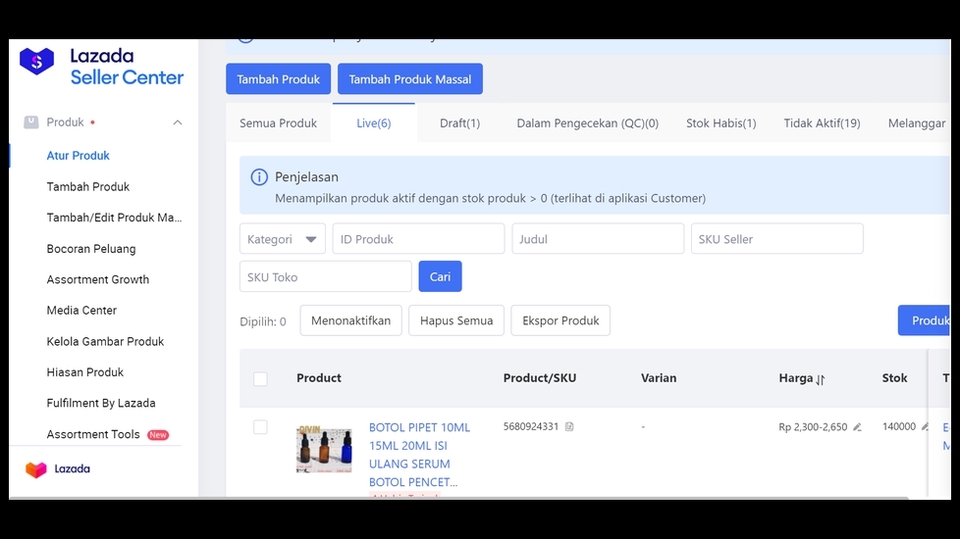Screen dimensions: 960x539
Task: Click Tambah Produk Massal button
Action: click(410, 79)
